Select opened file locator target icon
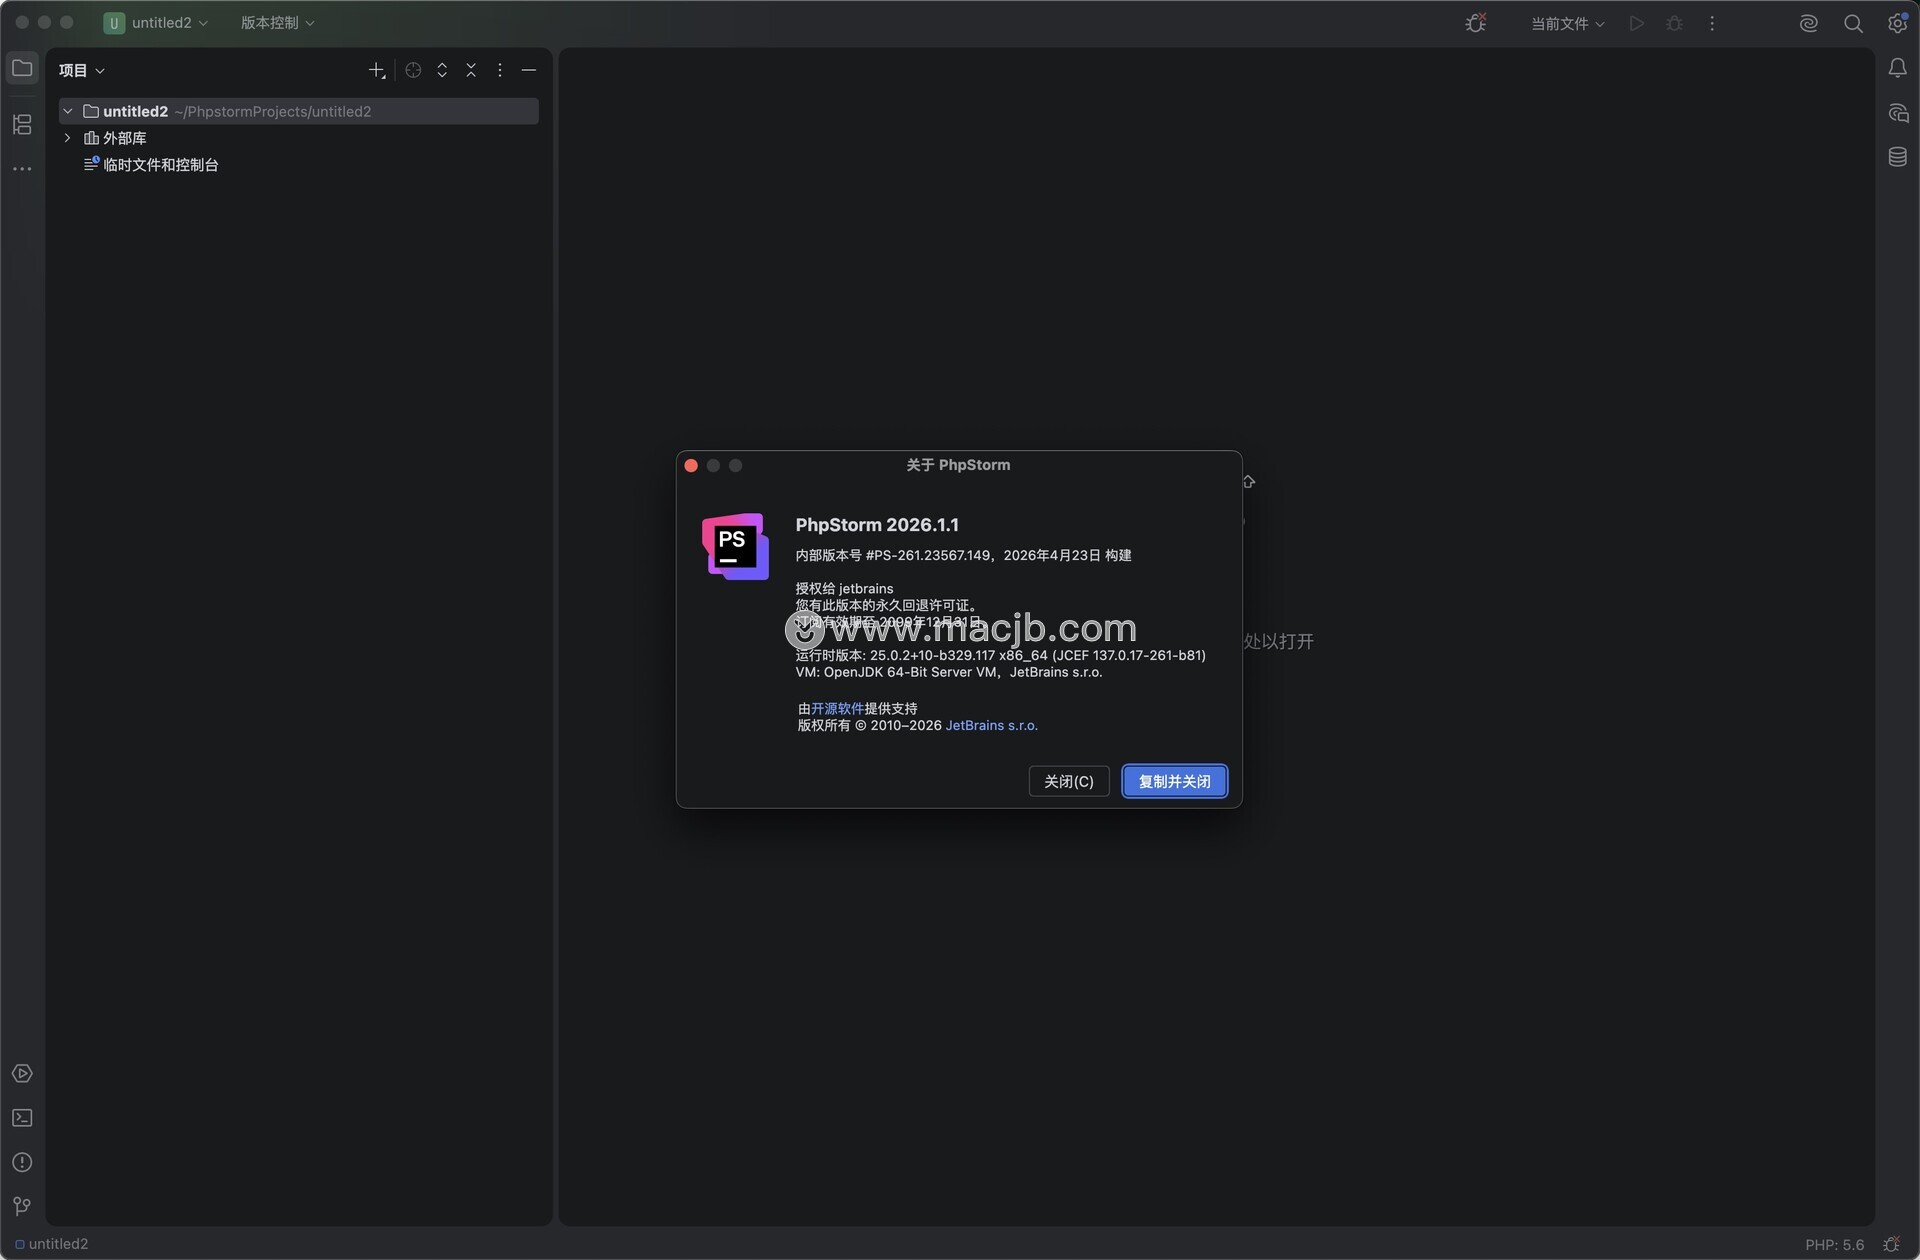This screenshot has height=1260, width=1920. click(x=413, y=70)
